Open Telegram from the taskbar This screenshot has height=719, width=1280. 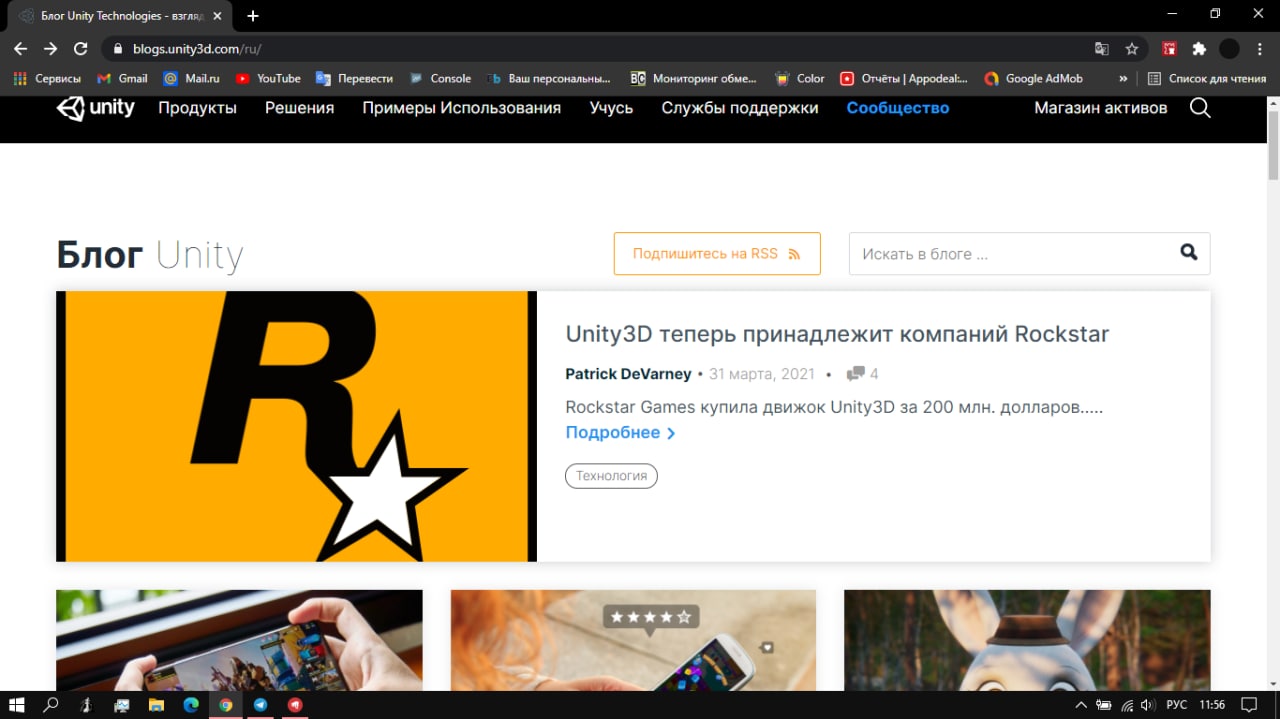(x=261, y=705)
